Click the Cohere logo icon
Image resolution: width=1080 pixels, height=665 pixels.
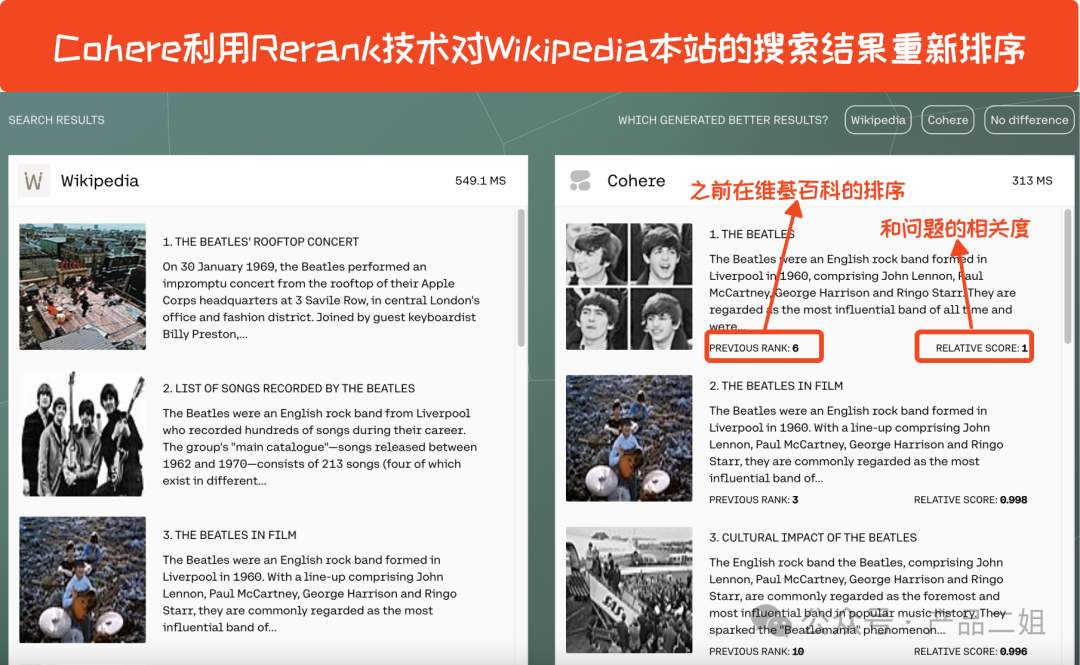pyautogui.click(x=580, y=181)
